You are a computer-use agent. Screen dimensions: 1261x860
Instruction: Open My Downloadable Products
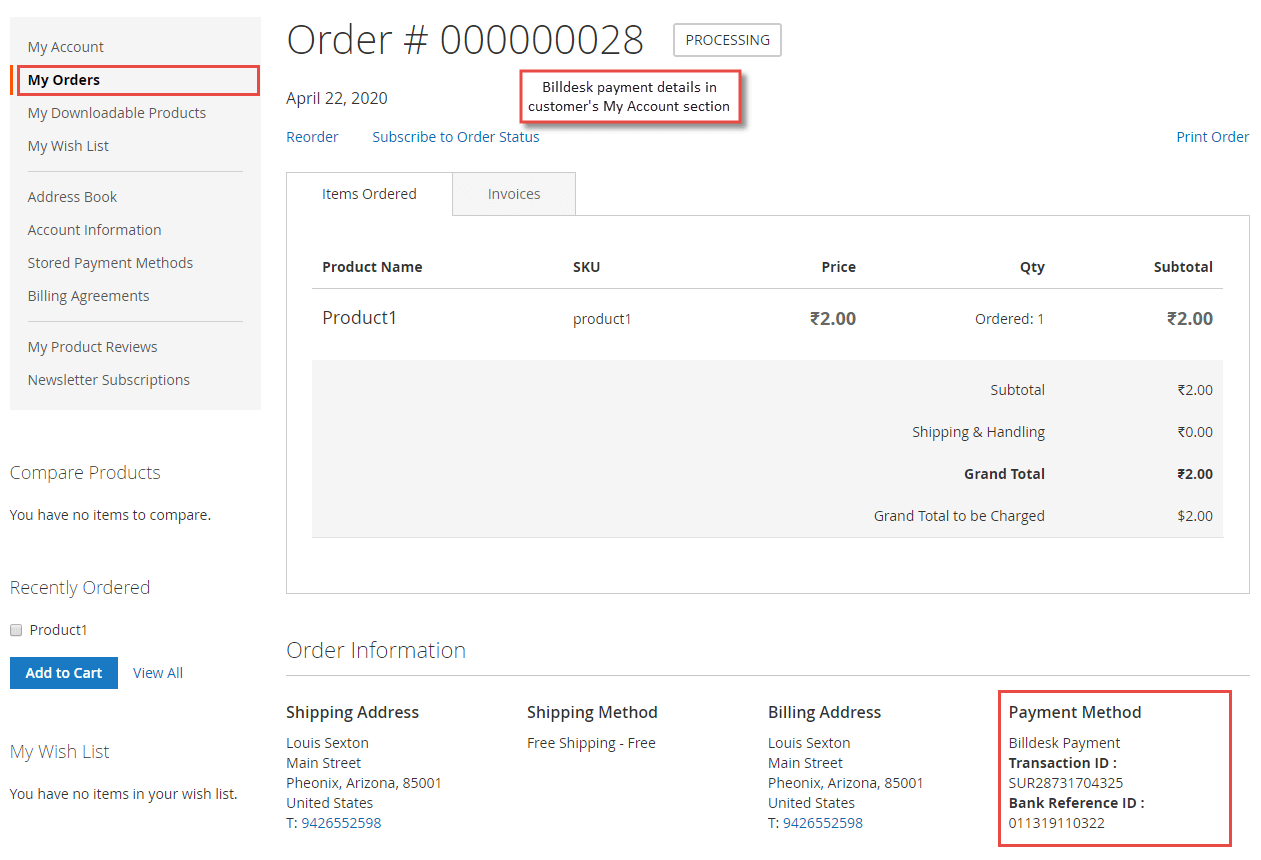[116, 112]
